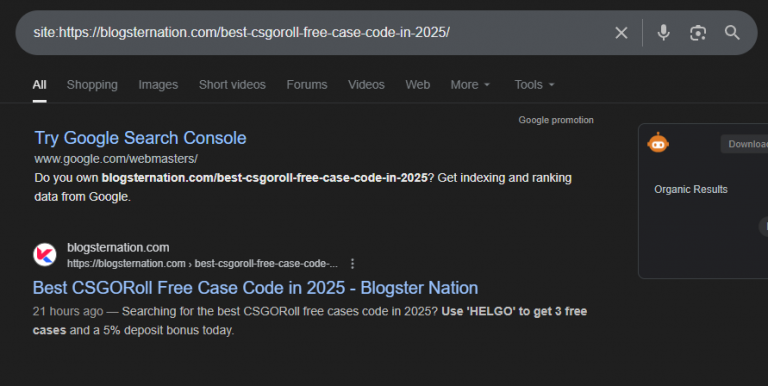Open the Videos tab

click(x=366, y=85)
